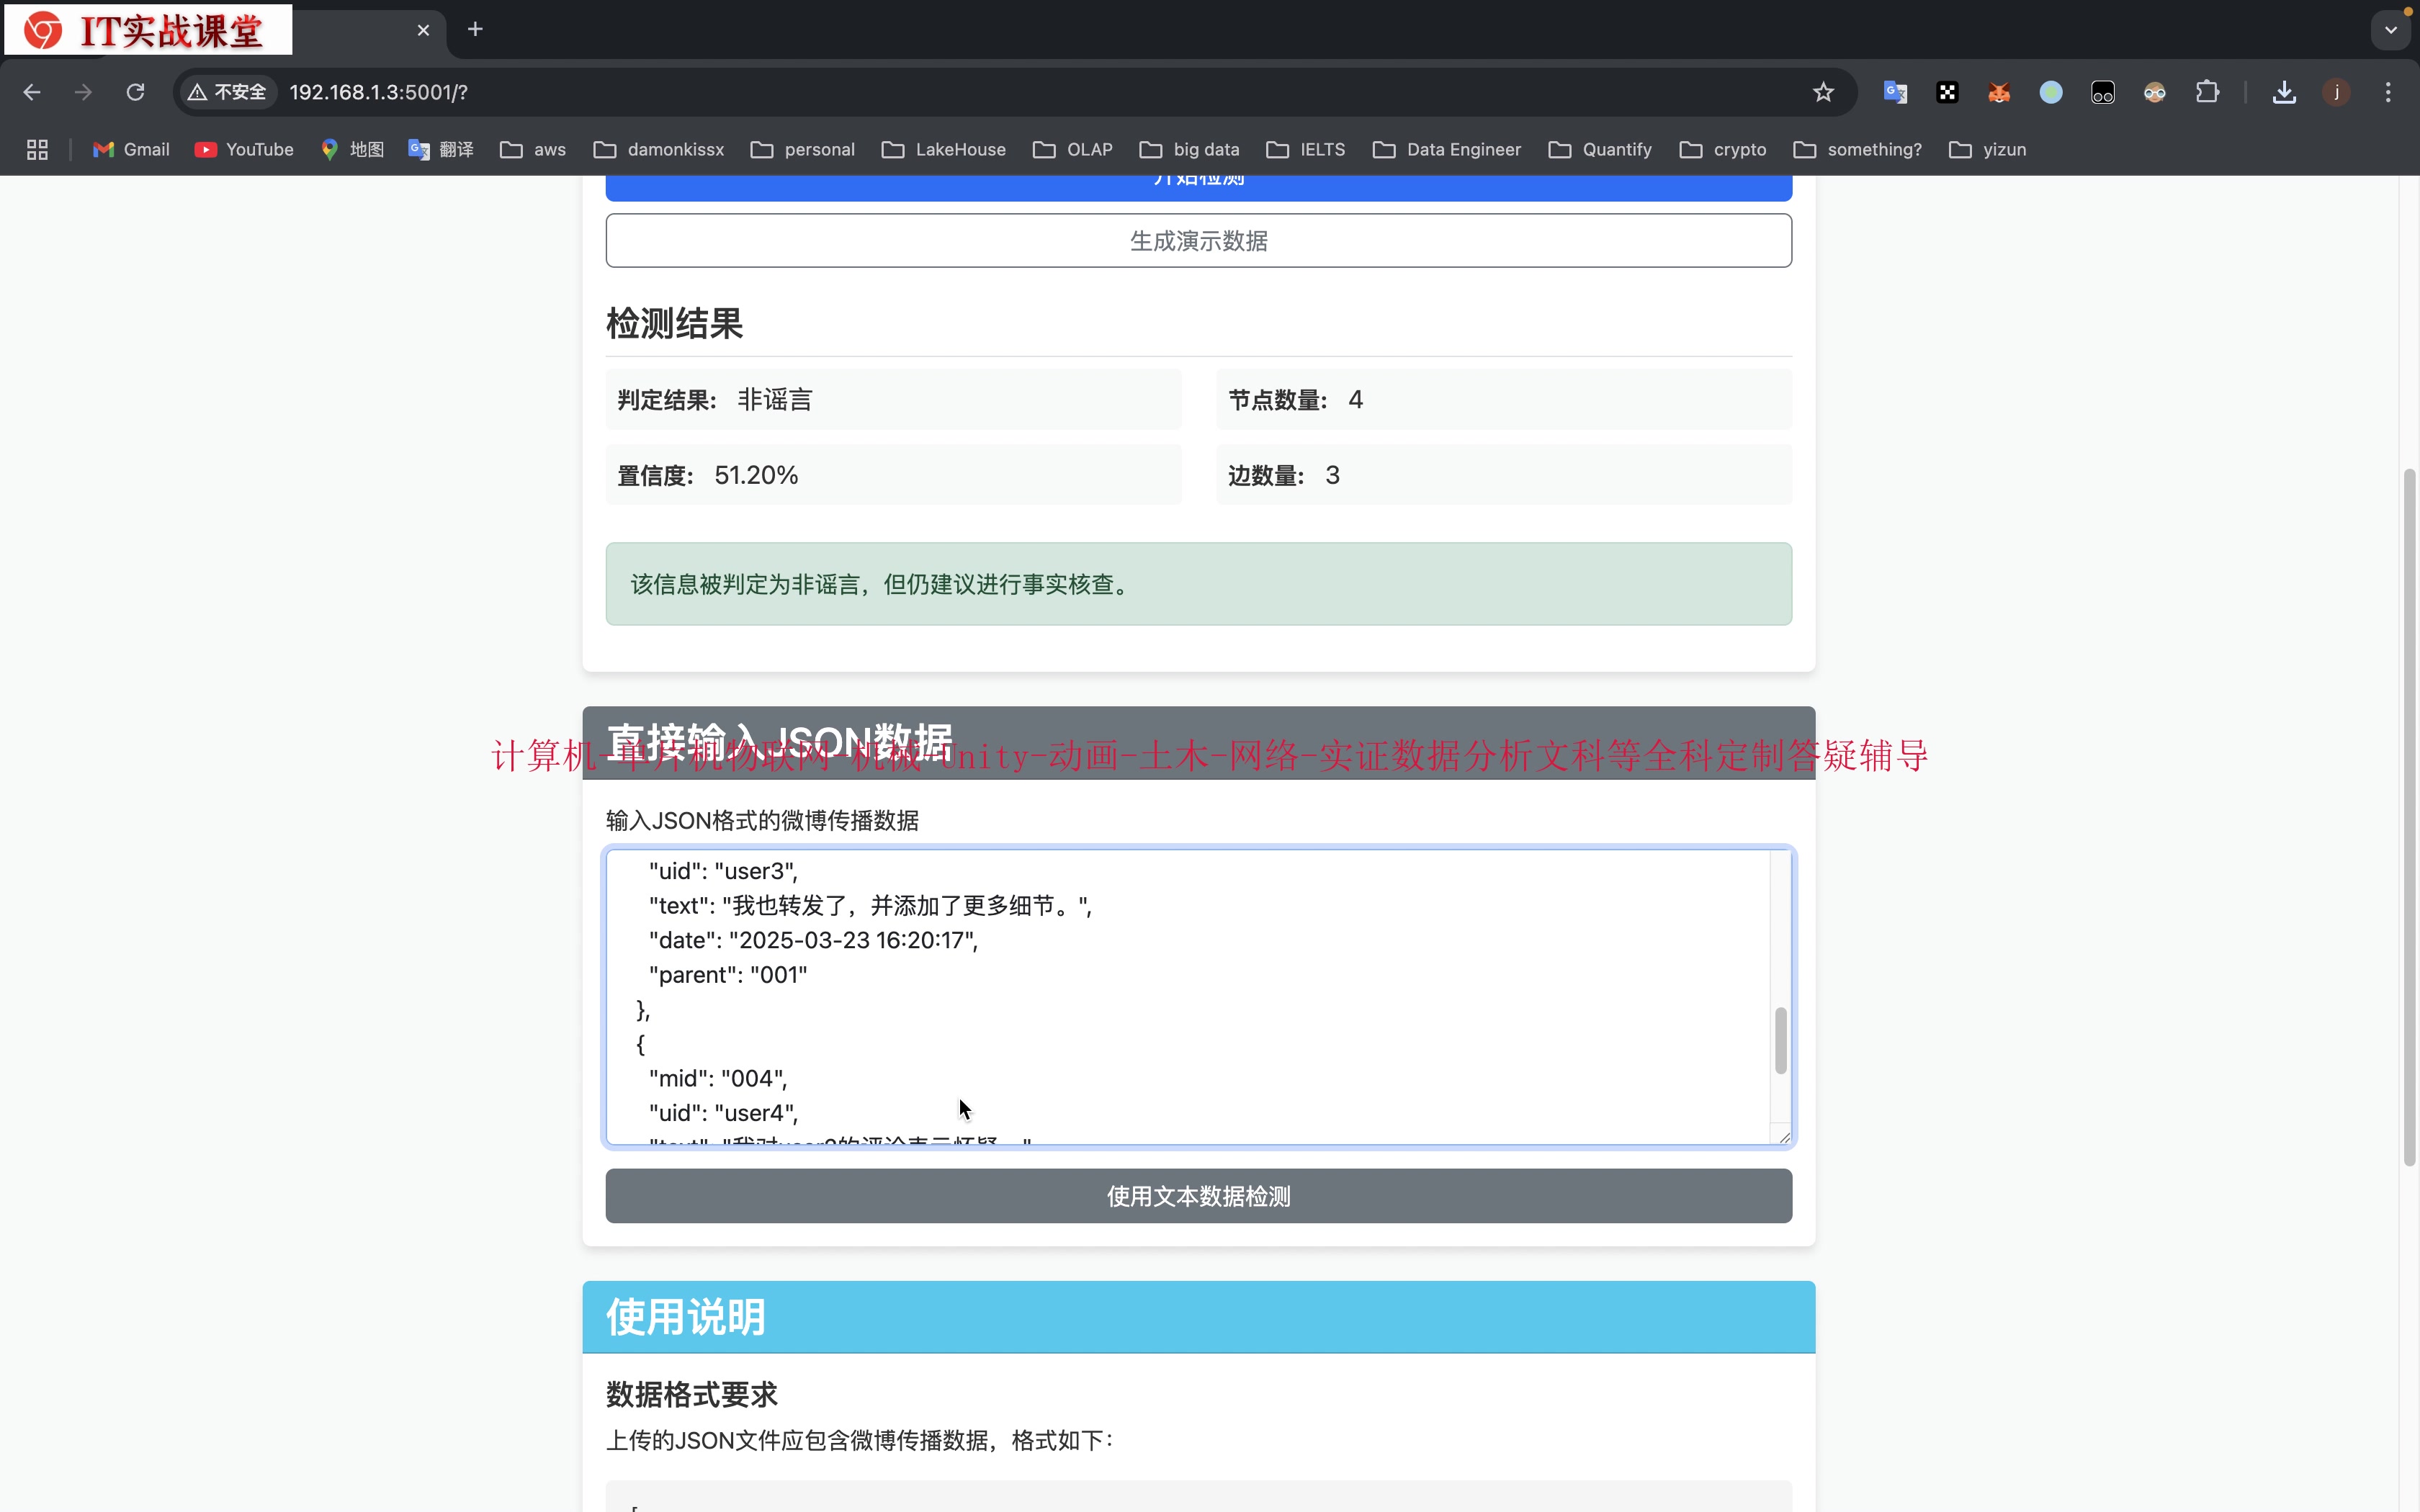Open the Google Translate extension icon
Screen dimensions: 2420x1512
1895,92
